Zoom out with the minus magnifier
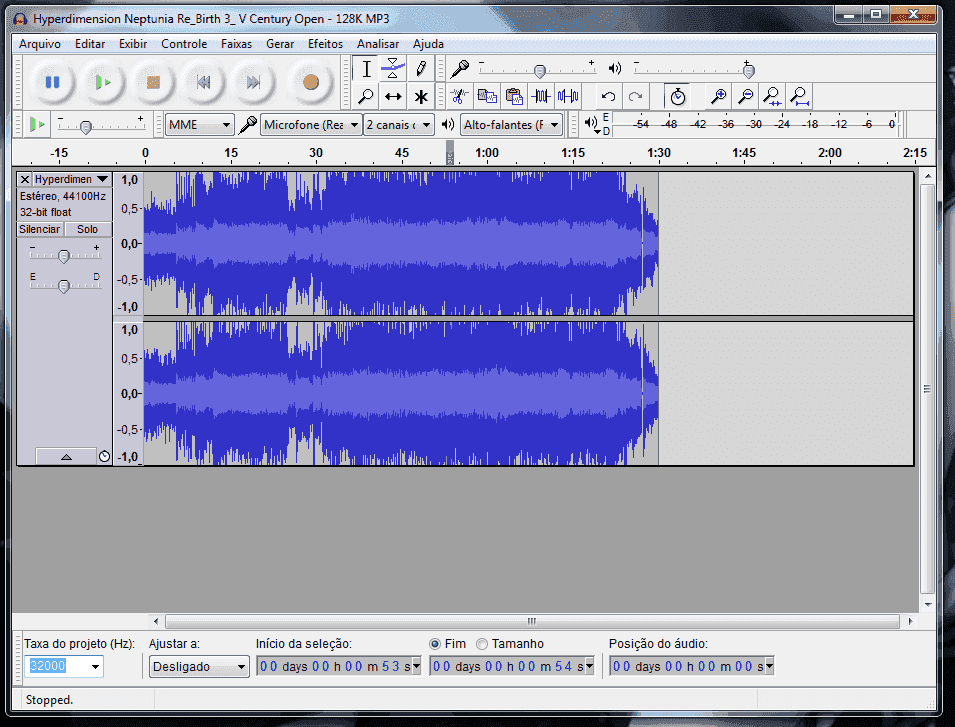 click(x=745, y=96)
